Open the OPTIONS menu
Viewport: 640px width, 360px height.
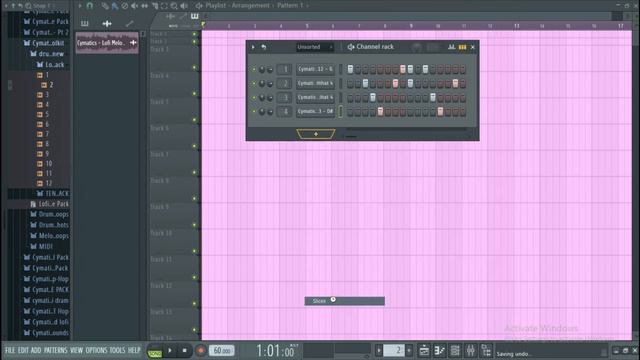(96, 350)
